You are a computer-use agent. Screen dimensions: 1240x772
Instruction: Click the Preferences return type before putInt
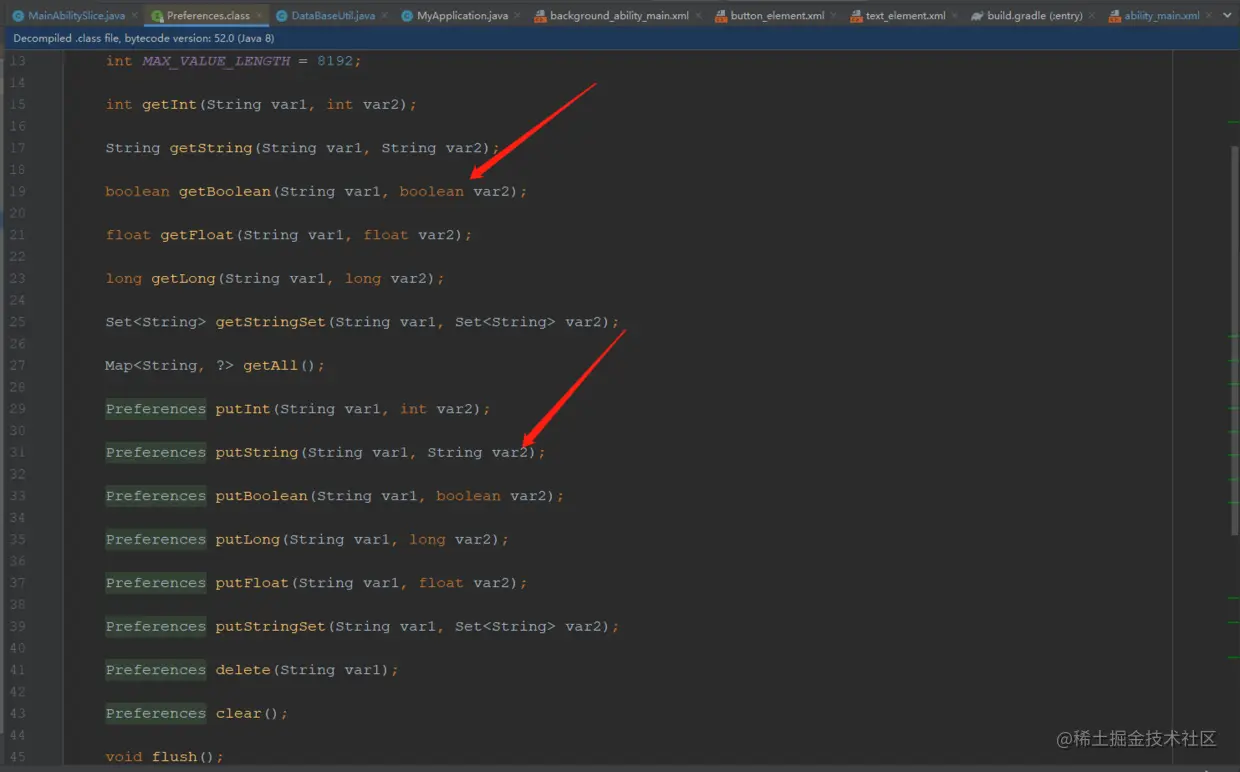[x=155, y=409]
